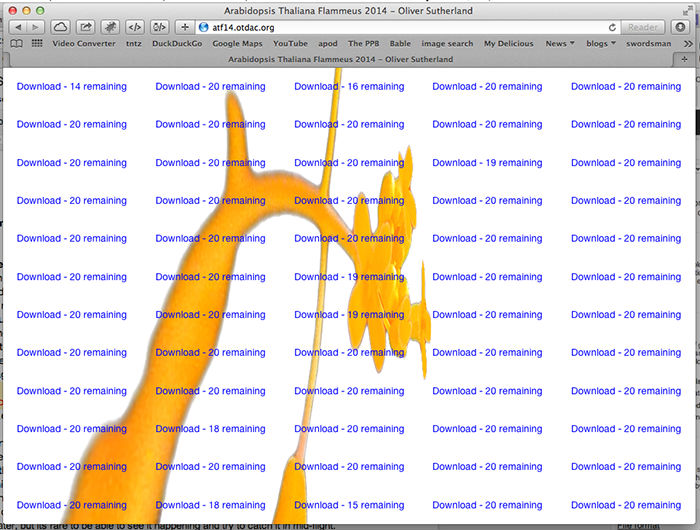Click the "Download - 16 remaining" link
The width and height of the screenshot is (700, 530).
pyautogui.click(x=349, y=87)
